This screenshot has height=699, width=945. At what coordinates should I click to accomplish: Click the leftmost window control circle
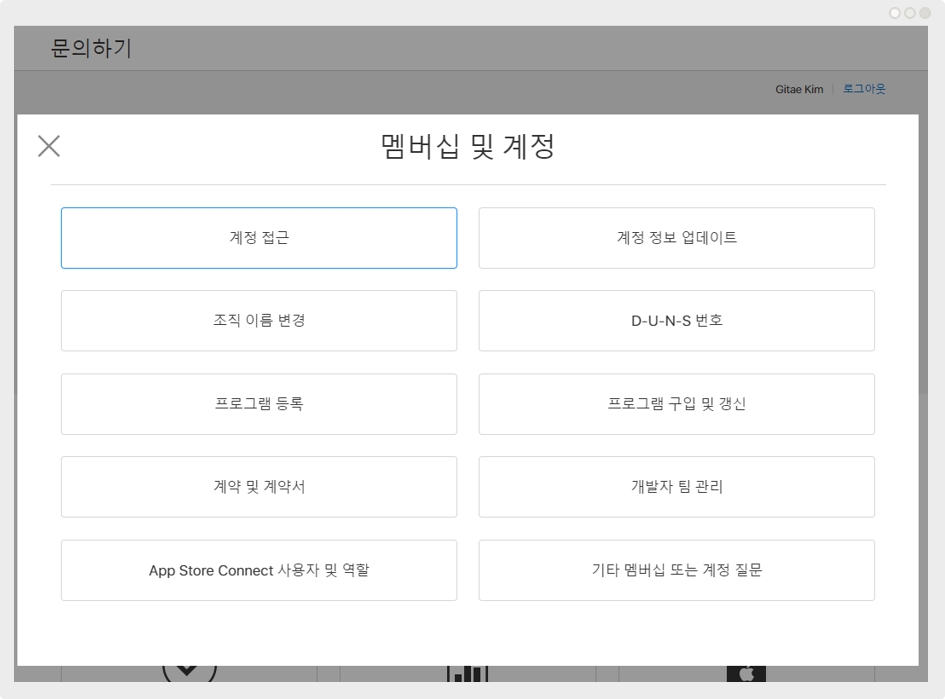coord(895,13)
